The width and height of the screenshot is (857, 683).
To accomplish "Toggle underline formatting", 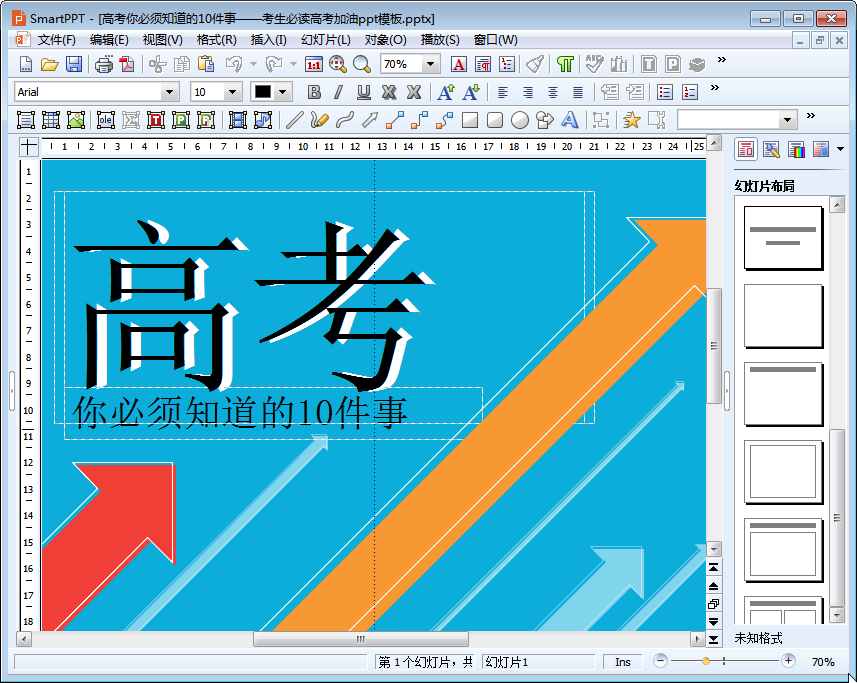I will [364, 91].
